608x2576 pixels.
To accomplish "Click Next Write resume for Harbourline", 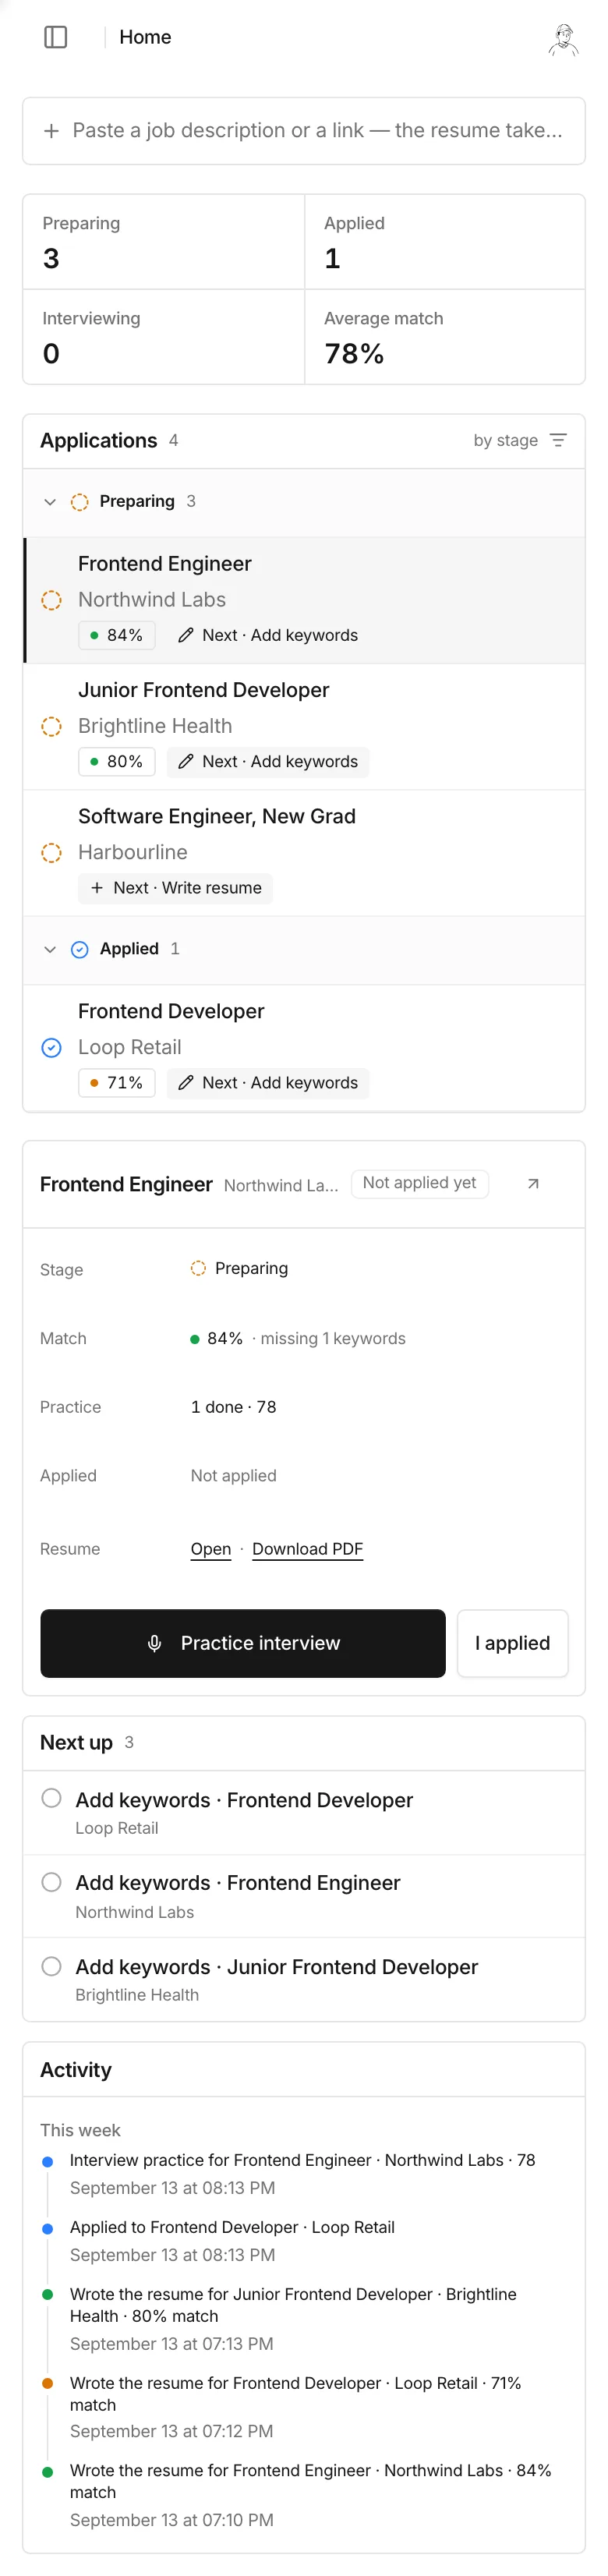I will (175, 887).
